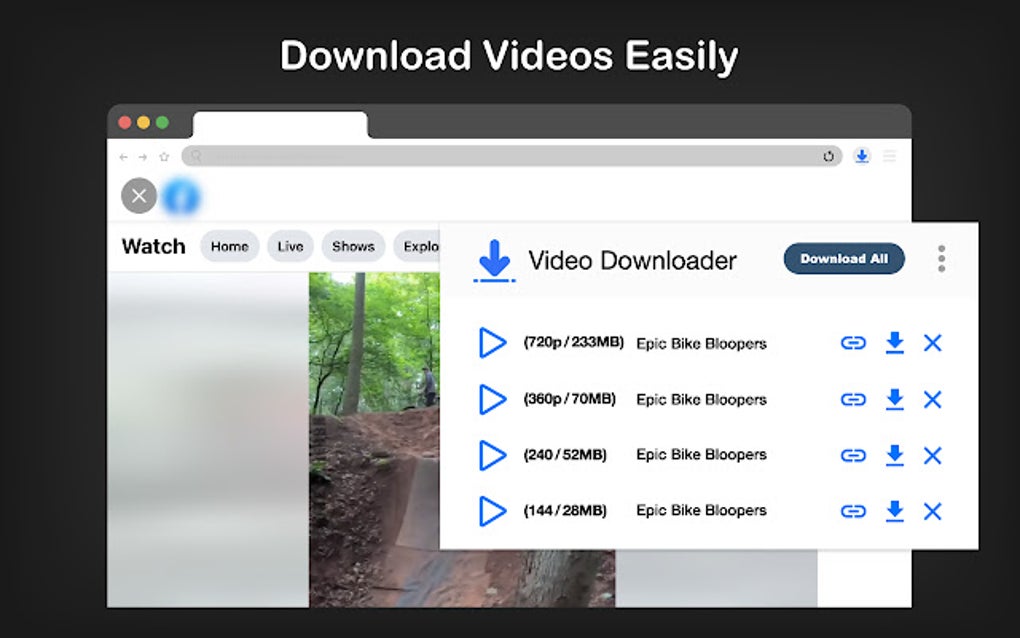Go forward with browser forward arrow

point(142,157)
